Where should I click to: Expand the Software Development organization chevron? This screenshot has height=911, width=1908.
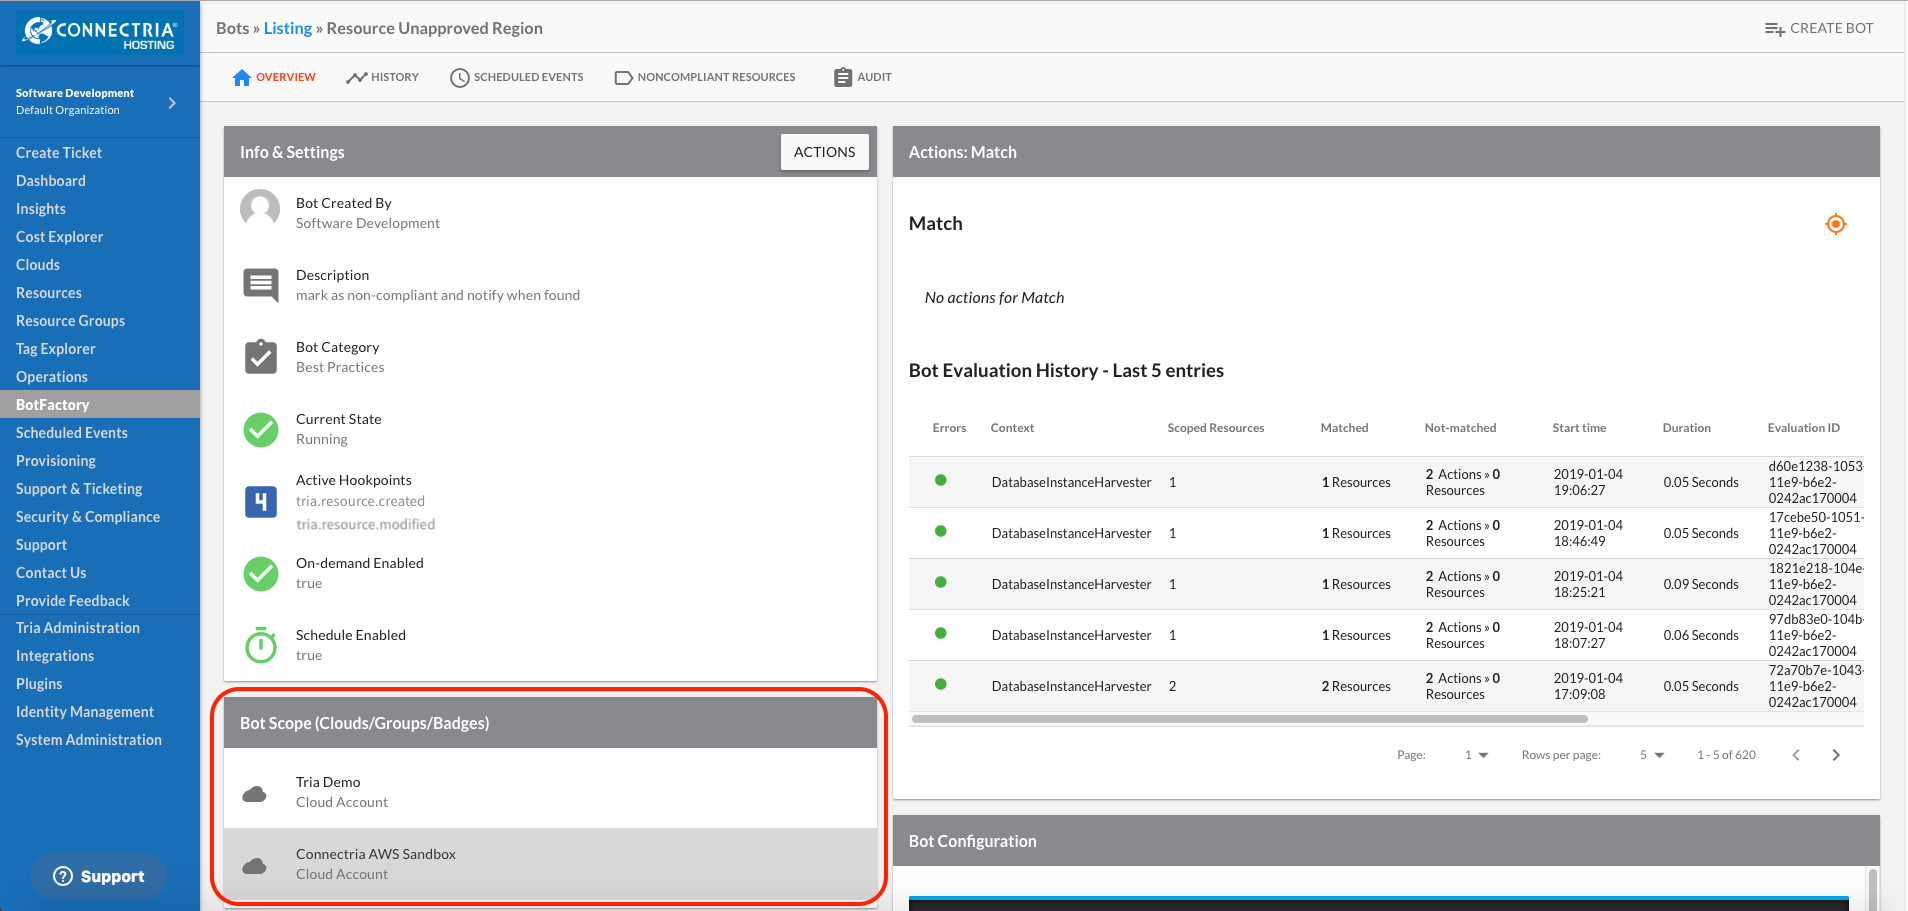pos(172,102)
